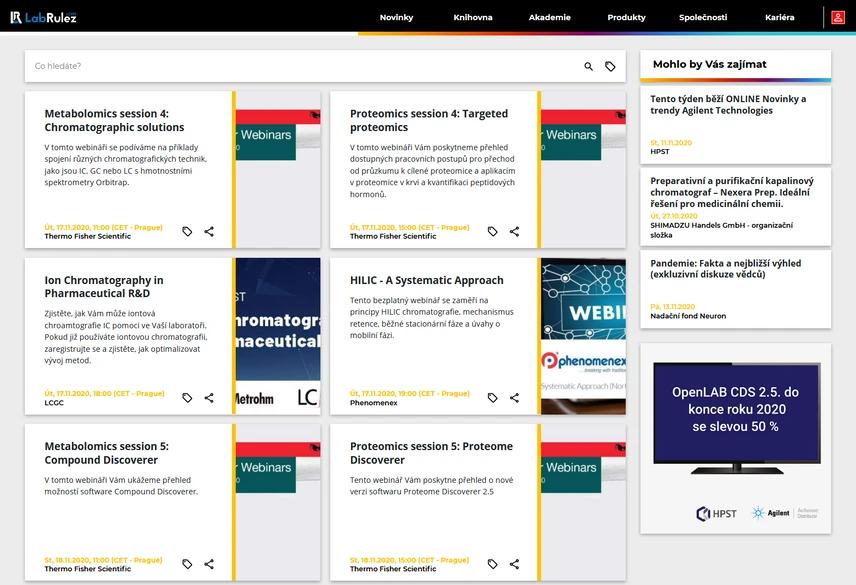Open the Novinky menu

(396, 17)
